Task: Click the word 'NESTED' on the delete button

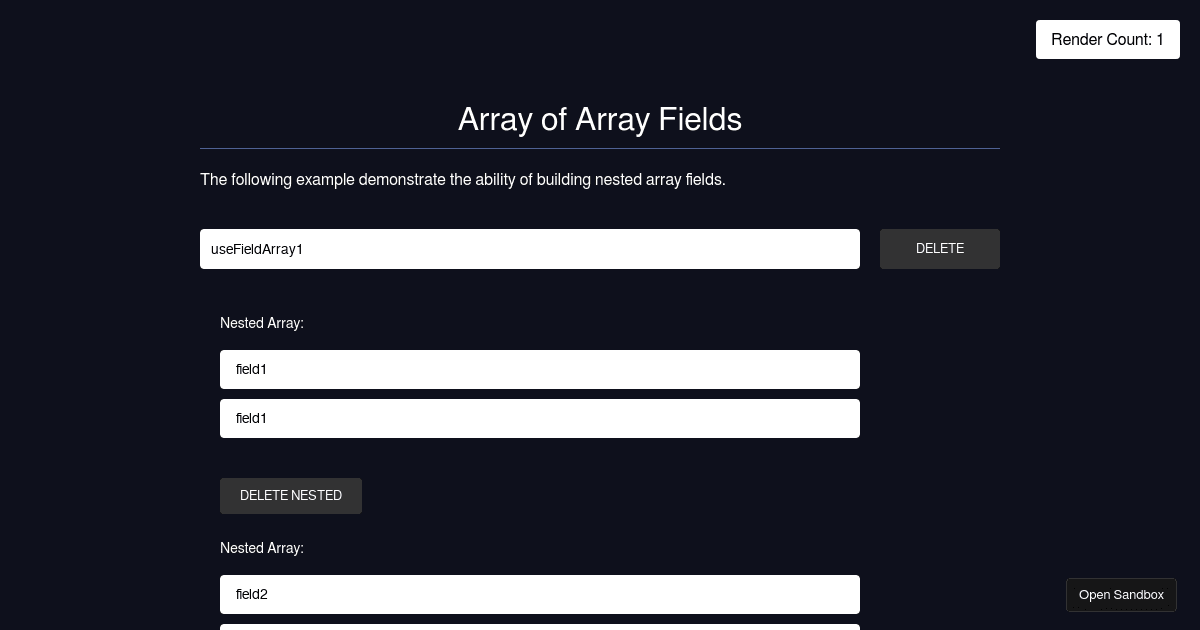Action: [313, 496]
